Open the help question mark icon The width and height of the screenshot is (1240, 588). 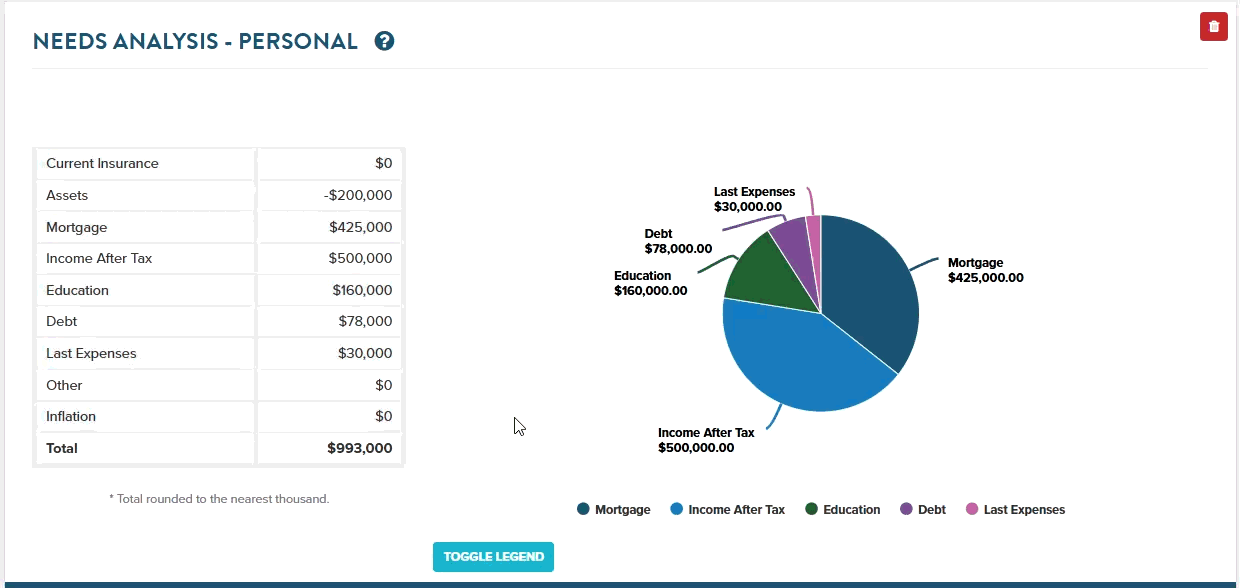coord(384,41)
